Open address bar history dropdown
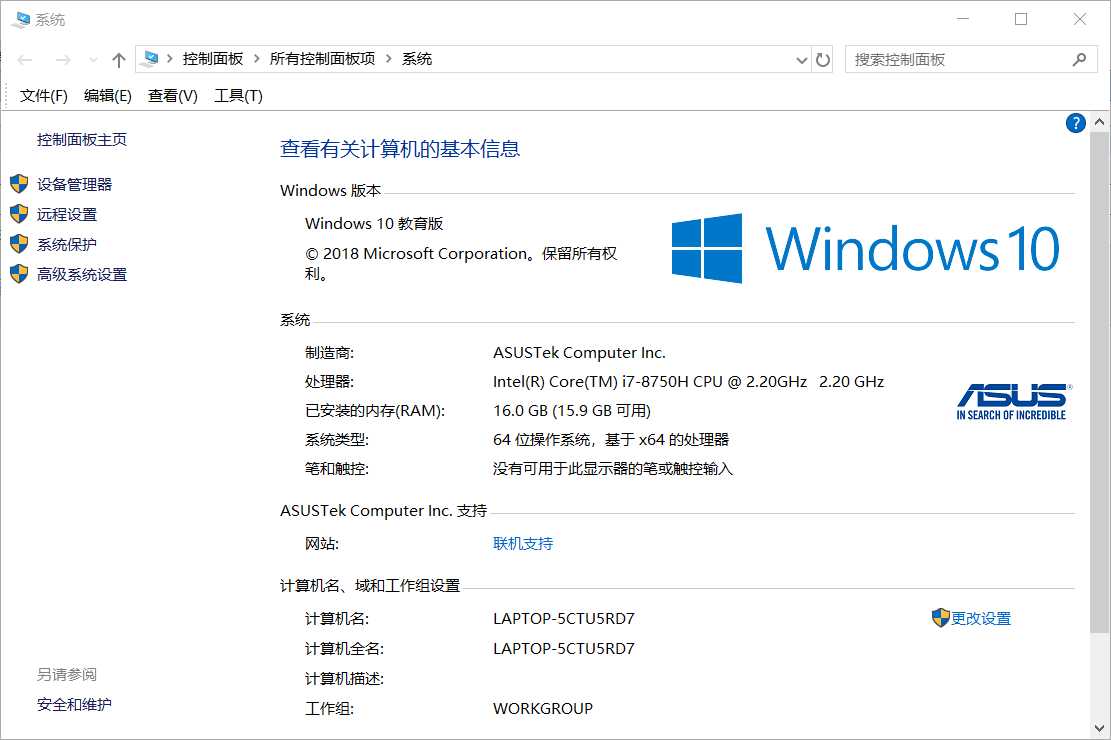This screenshot has width=1111, height=740. 801,60
